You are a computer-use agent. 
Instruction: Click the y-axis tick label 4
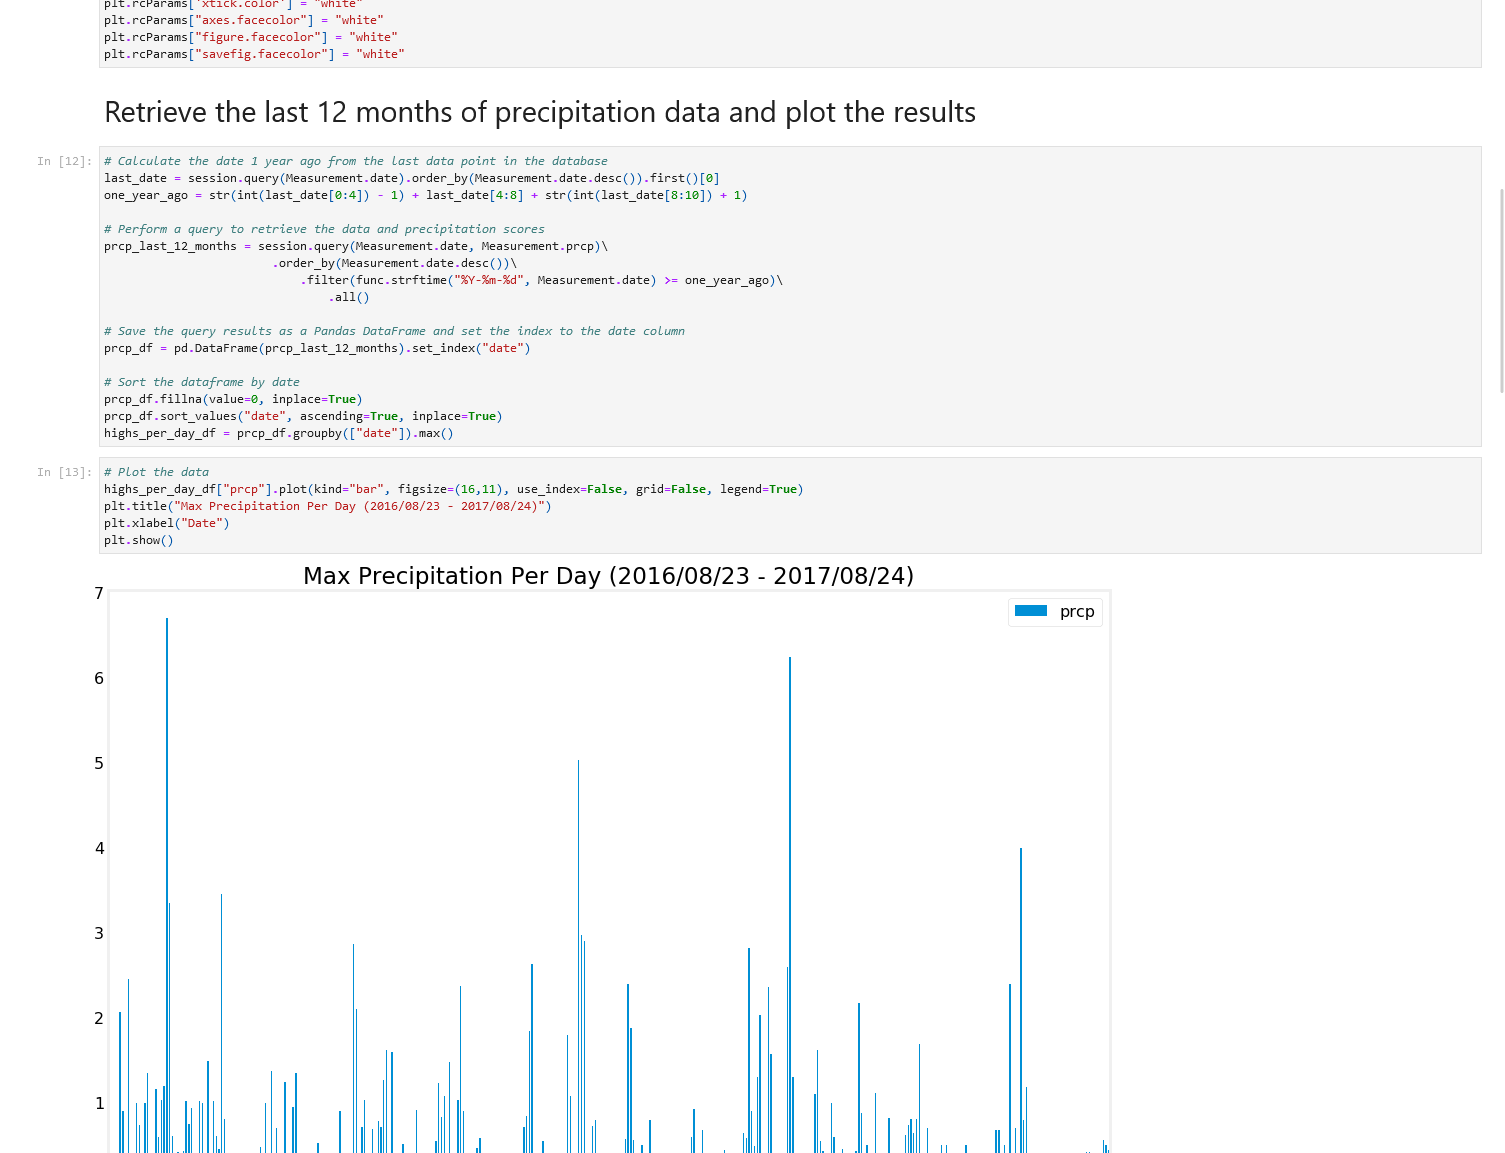pyautogui.click(x=99, y=848)
